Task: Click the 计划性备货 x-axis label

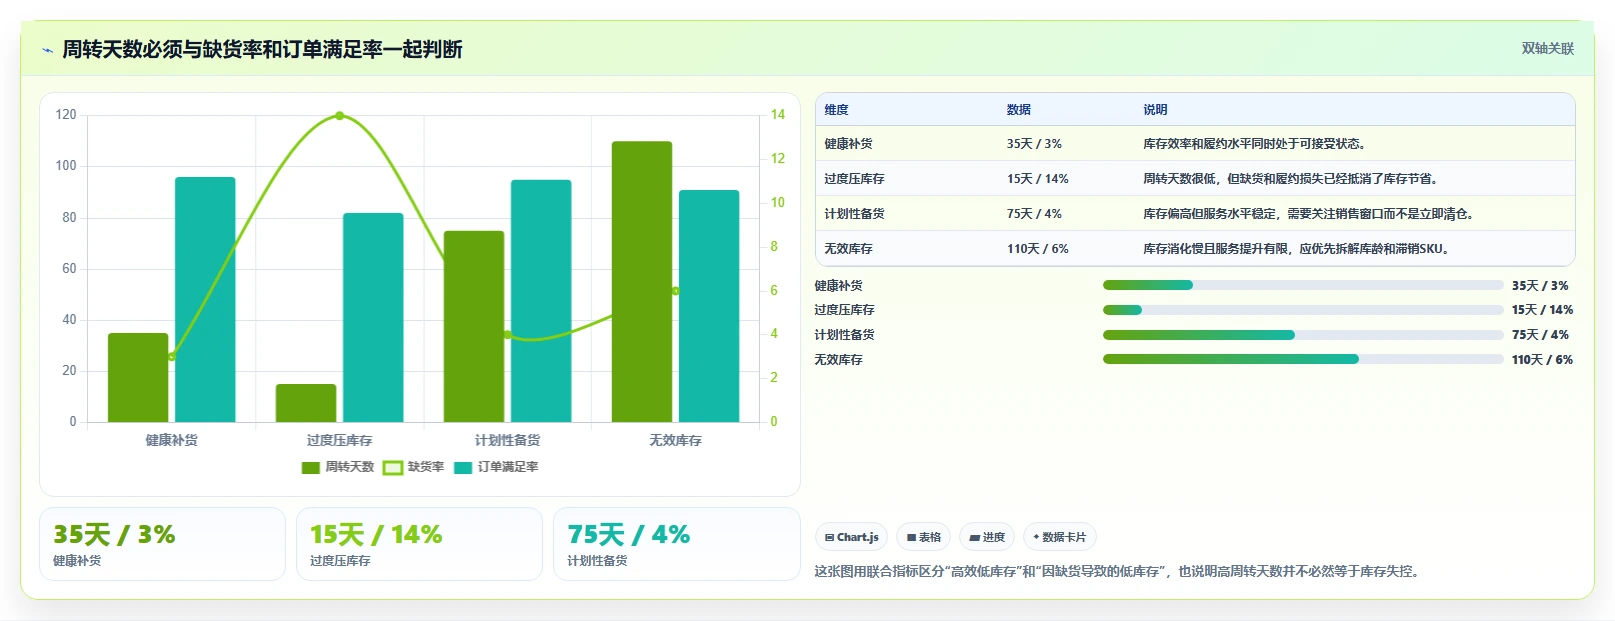Action: pyautogui.click(x=507, y=440)
